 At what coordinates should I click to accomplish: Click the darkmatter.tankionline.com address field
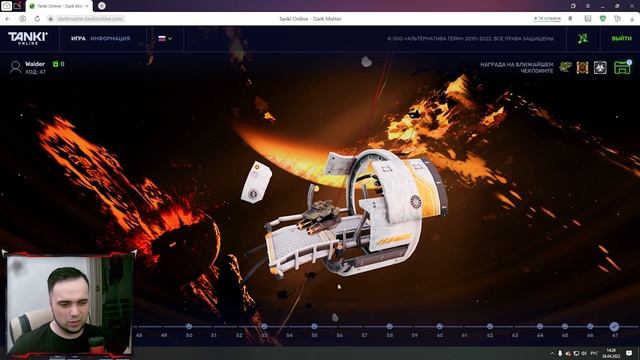[90, 19]
